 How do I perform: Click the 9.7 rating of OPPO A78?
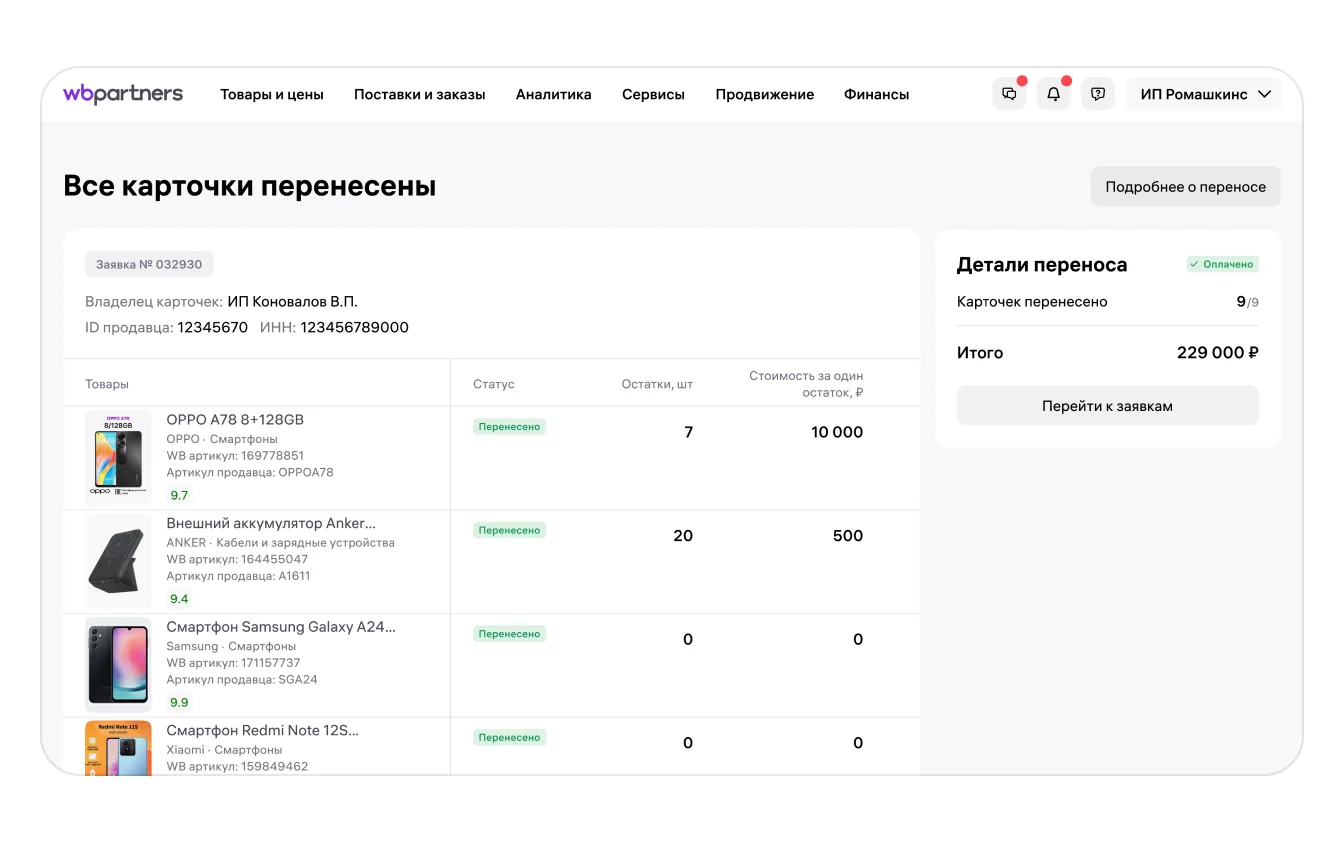tap(179, 495)
